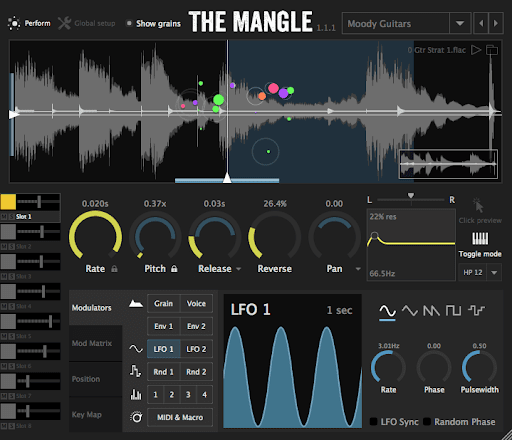Screen dimensions: 512x440
Task: Enable the Random Phase checkbox
Action: pos(427,422)
